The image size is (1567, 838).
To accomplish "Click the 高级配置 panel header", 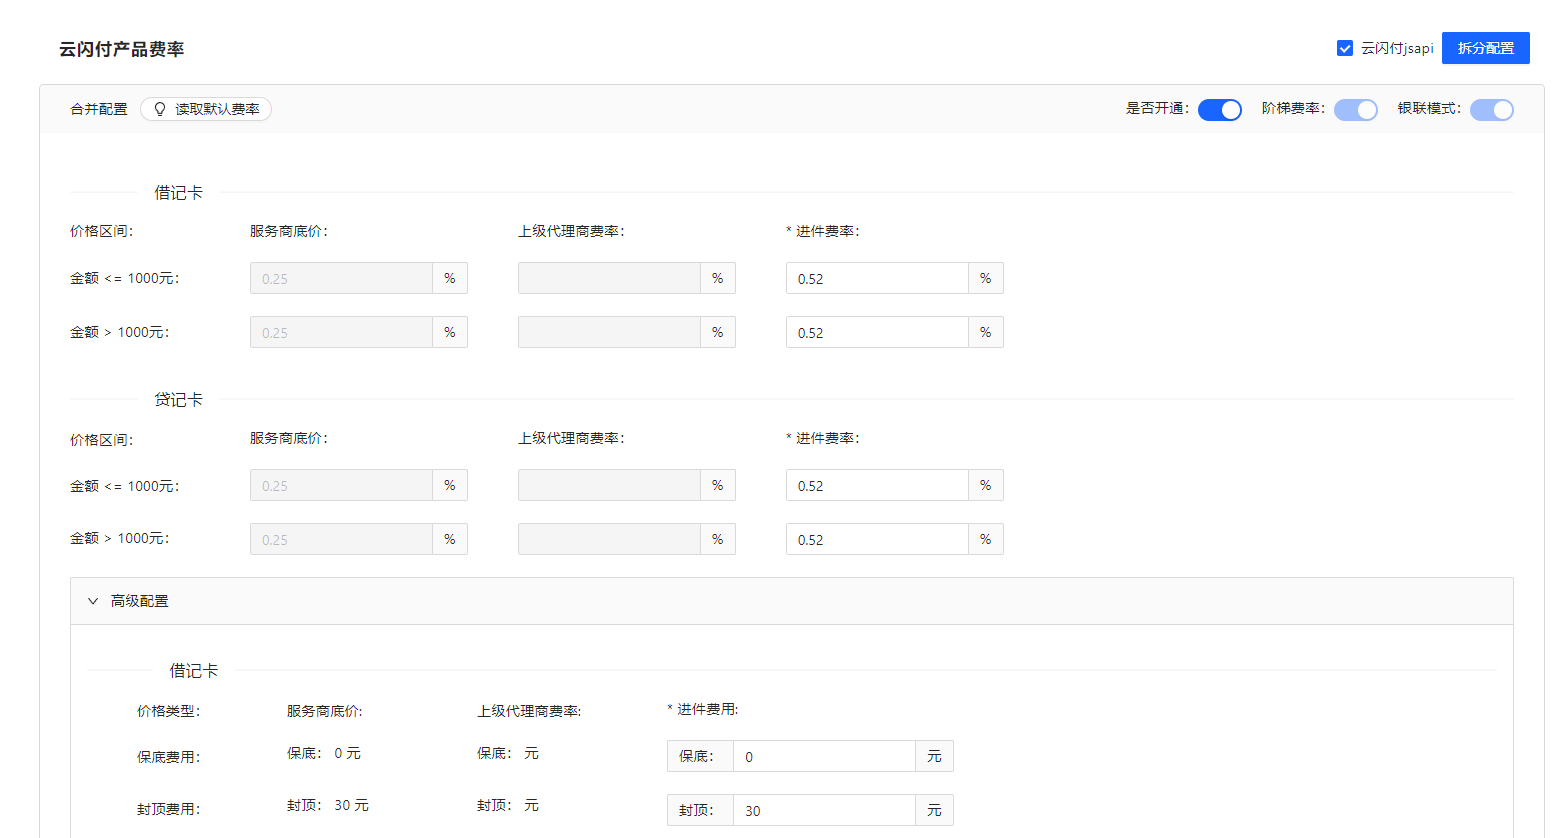I will point(790,601).
